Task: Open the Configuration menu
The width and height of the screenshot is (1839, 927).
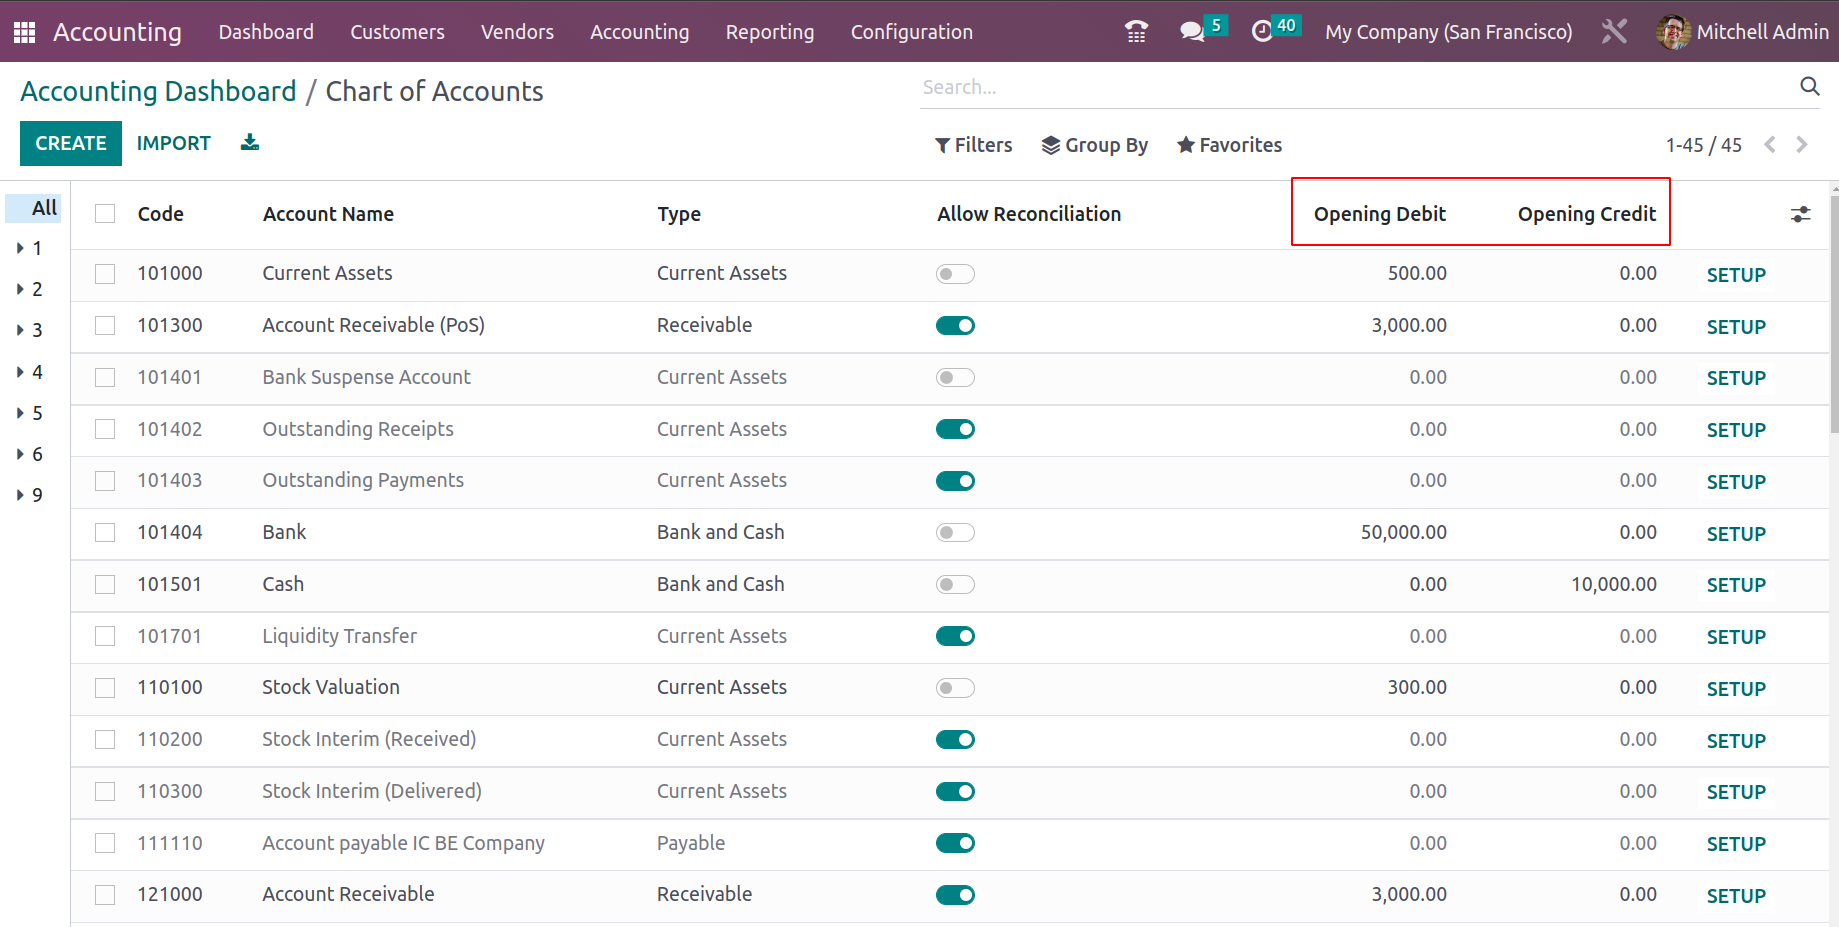Action: [x=912, y=32]
